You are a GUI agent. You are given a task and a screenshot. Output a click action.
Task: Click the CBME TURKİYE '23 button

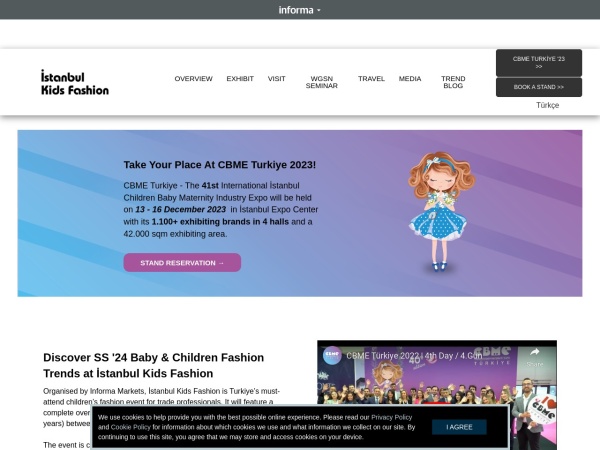(x=539, y=63)
